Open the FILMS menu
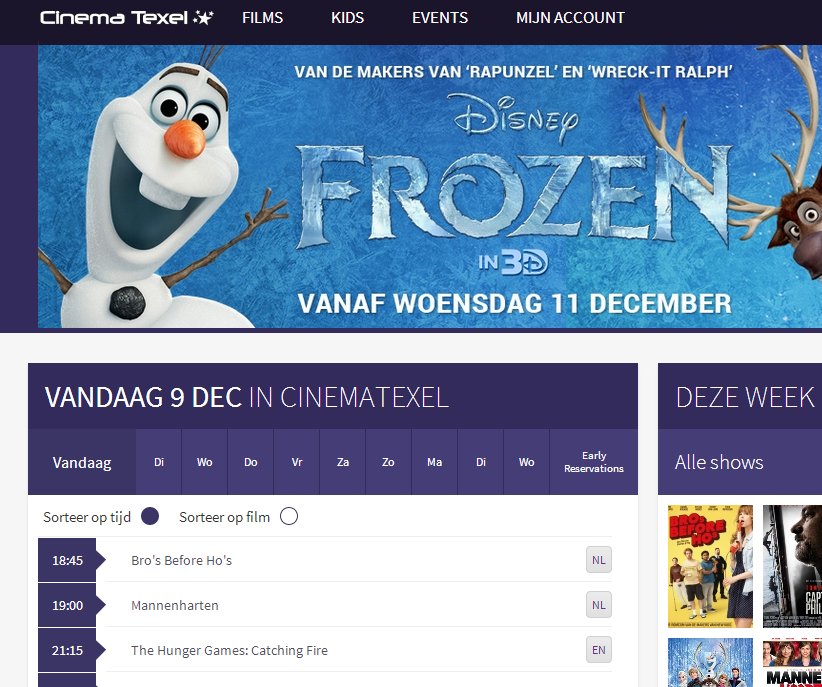The image size is (822, 687). pos(263,18)
